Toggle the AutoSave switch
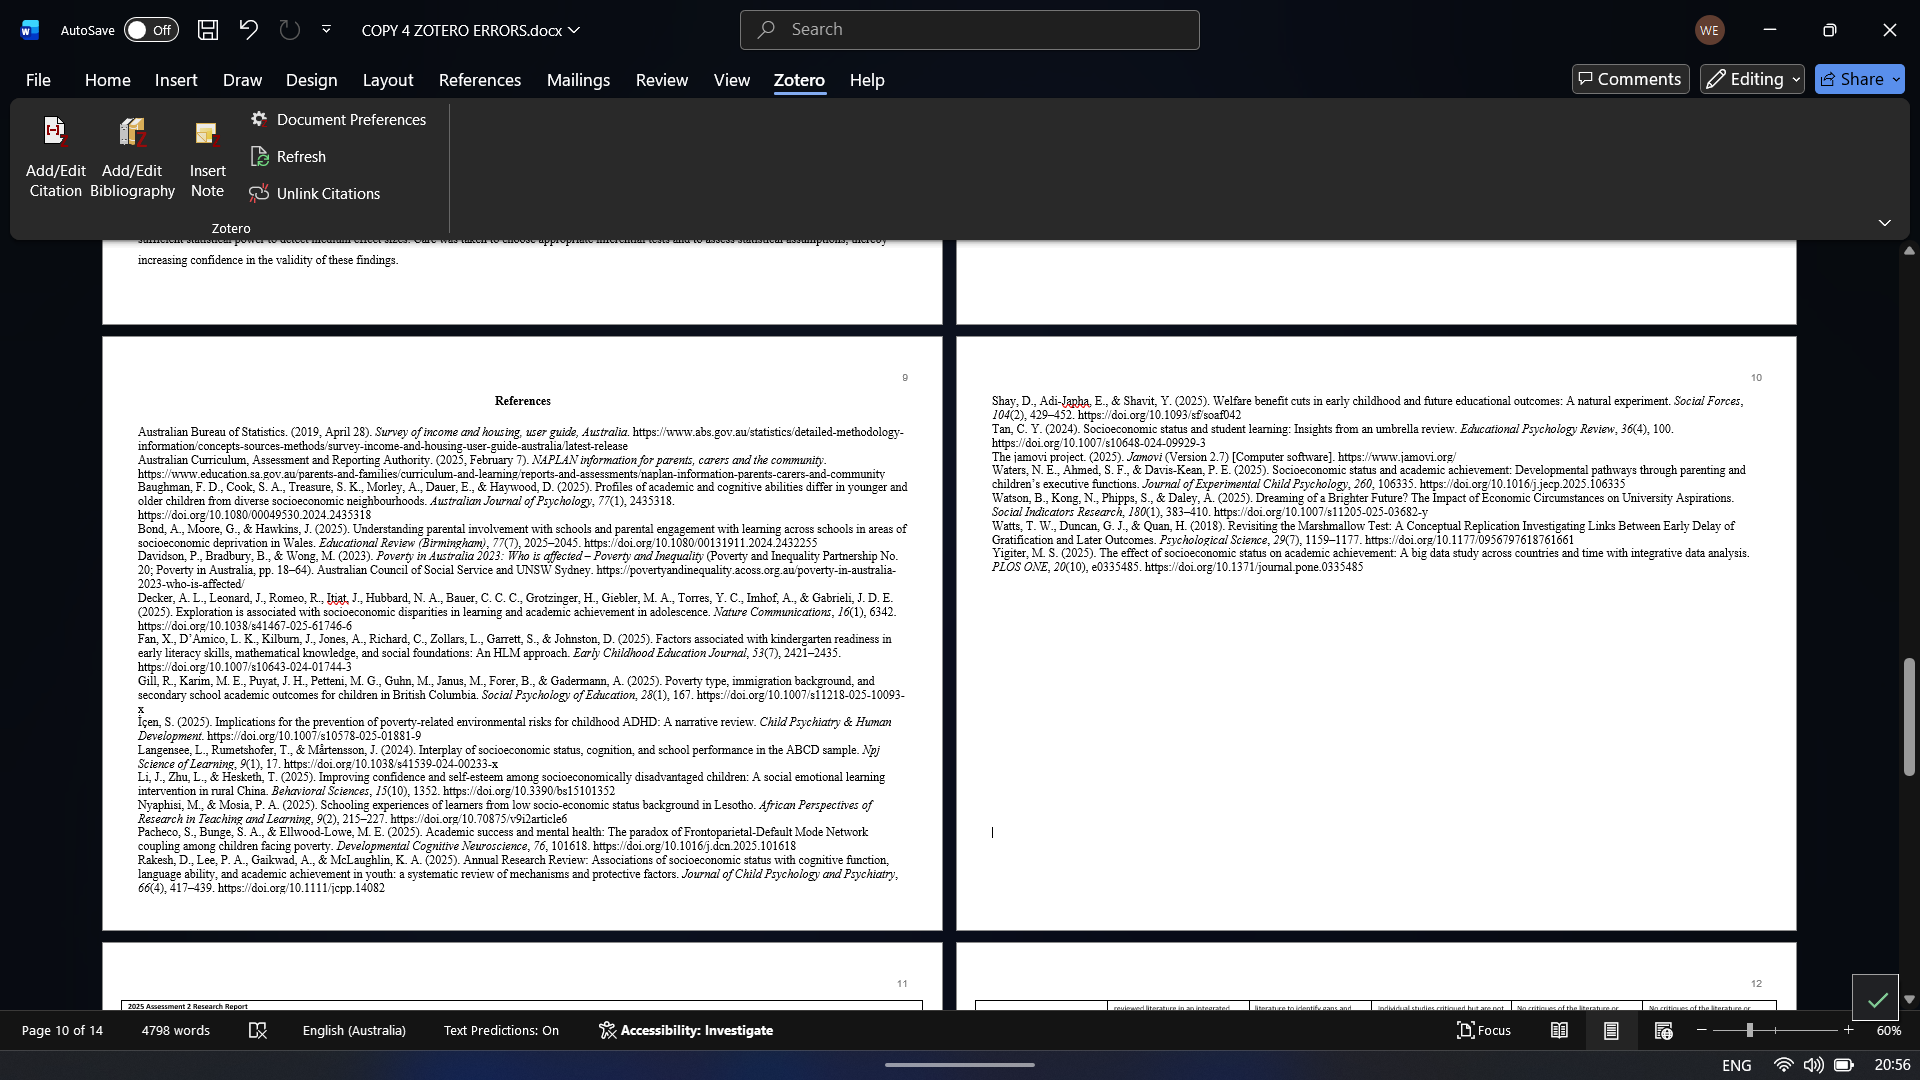 coord(151,30)
